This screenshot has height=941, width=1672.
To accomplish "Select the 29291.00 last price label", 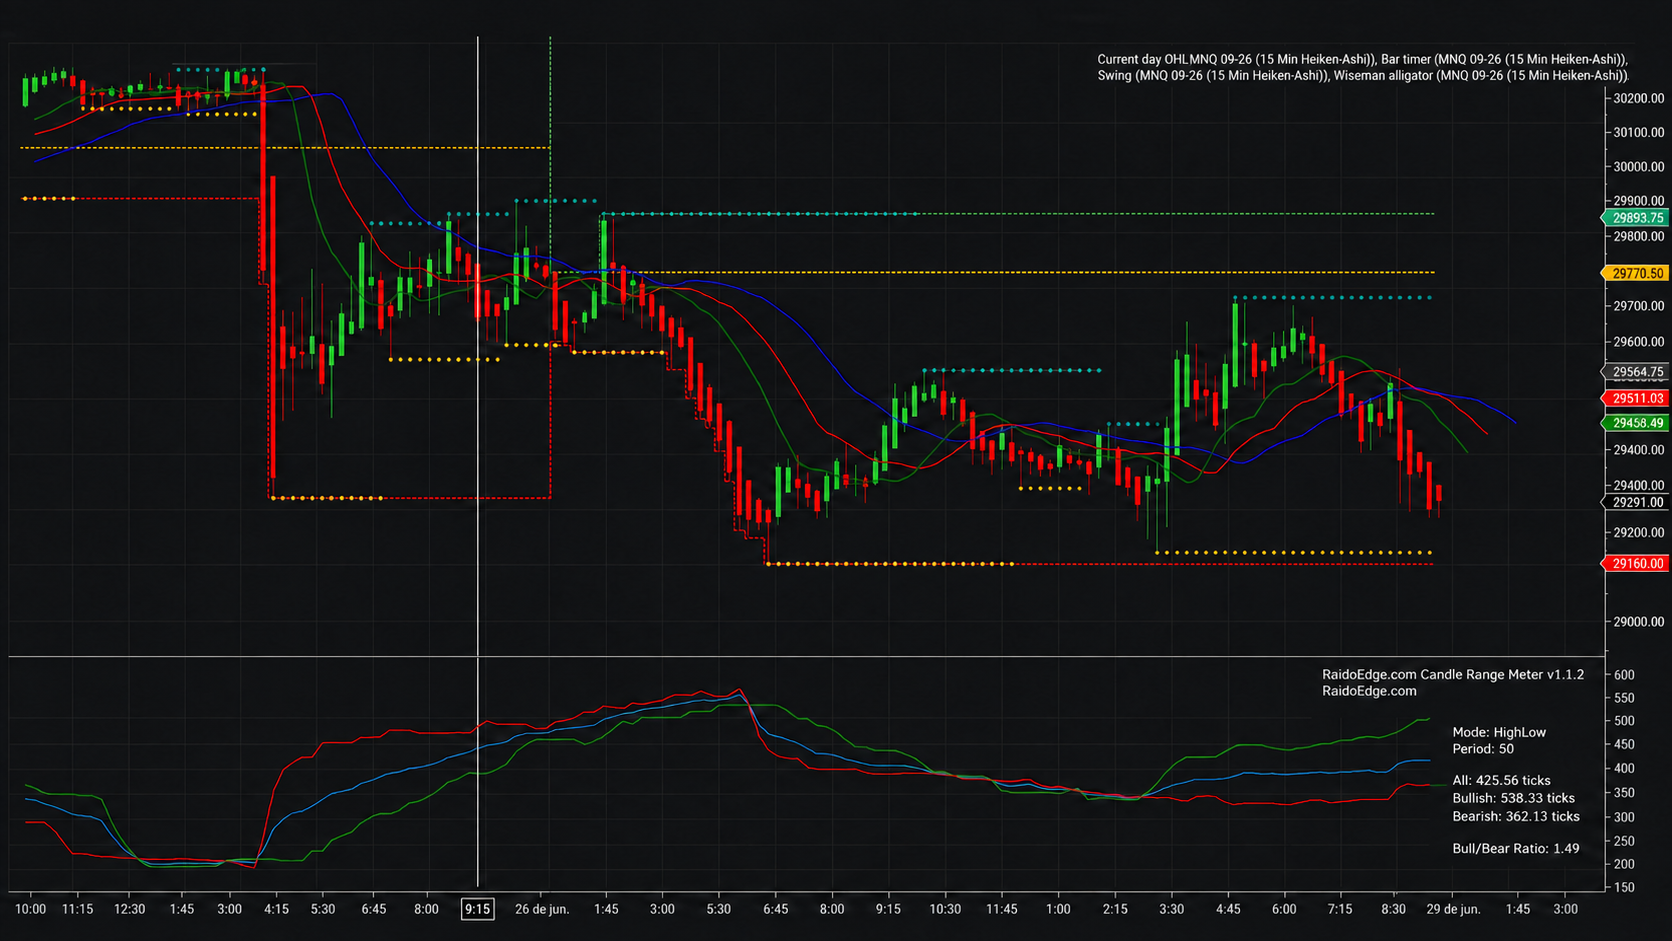I will (x=1636, y=503).
